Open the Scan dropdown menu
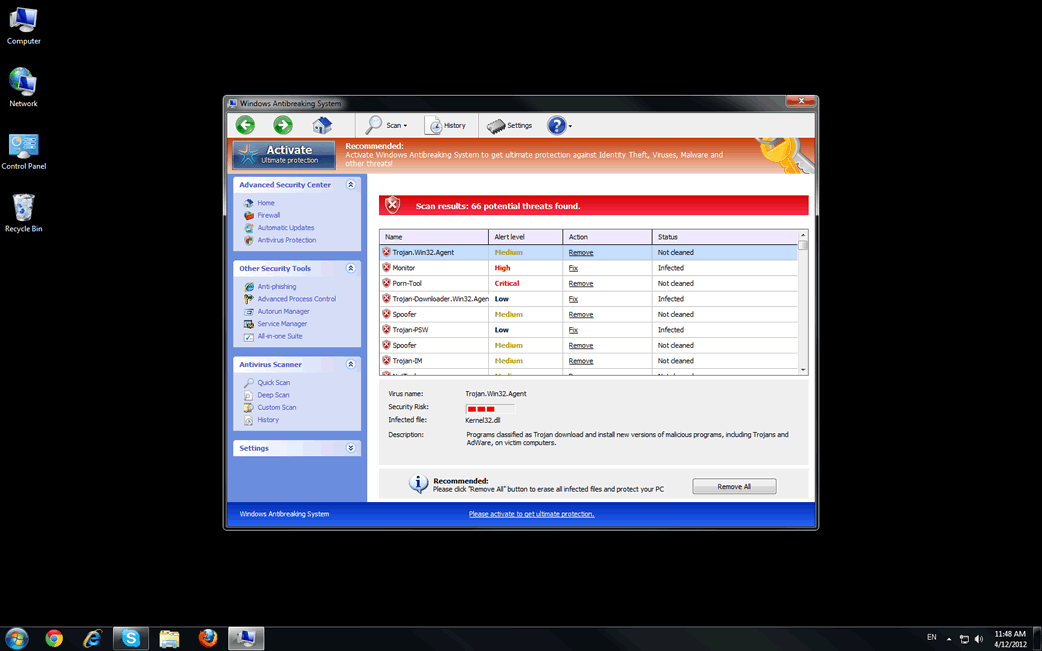 (x=387, y=125)
